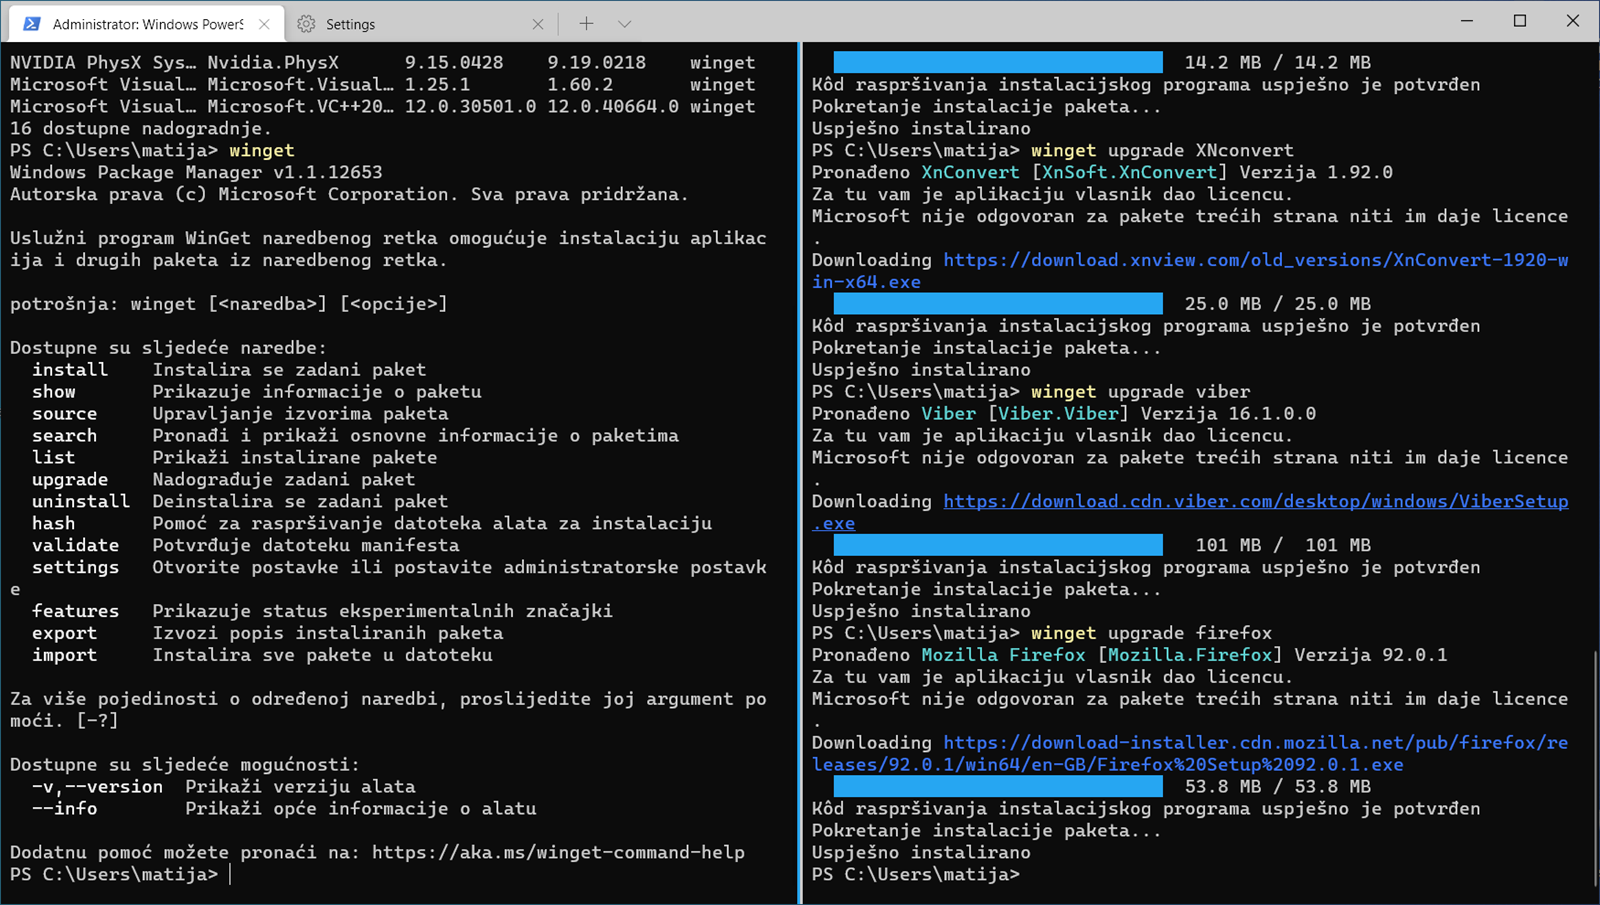The image size is (1600, 905).
Task: Click the 'install' command in the help list
Action: (x=70, y=369)
